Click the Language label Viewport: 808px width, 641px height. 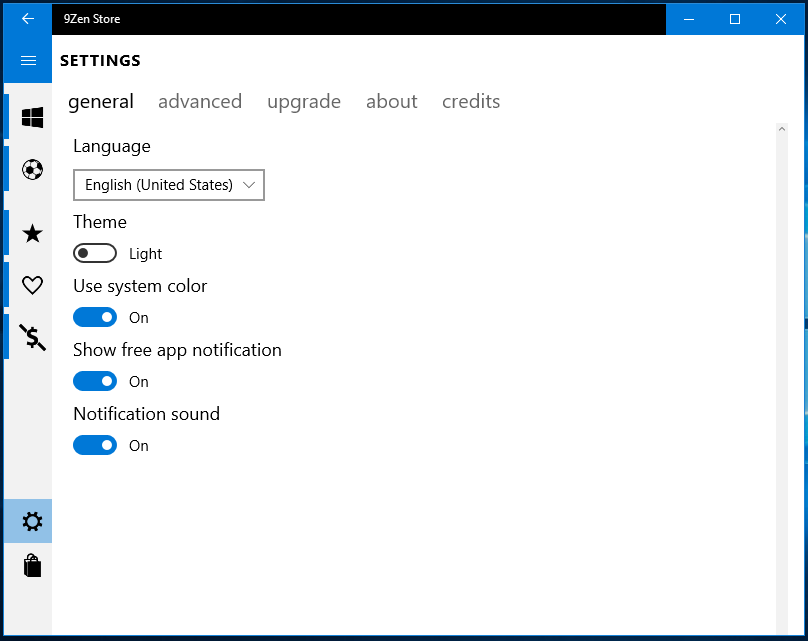(112, 146)
